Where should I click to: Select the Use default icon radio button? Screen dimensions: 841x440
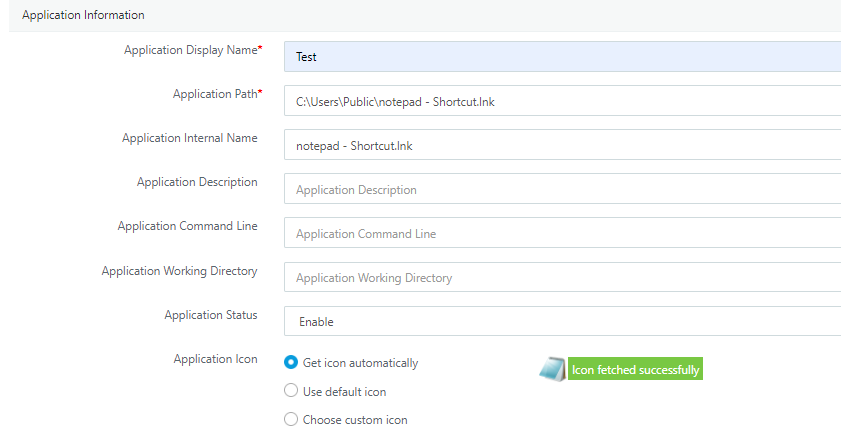click(x=291, y=391)
